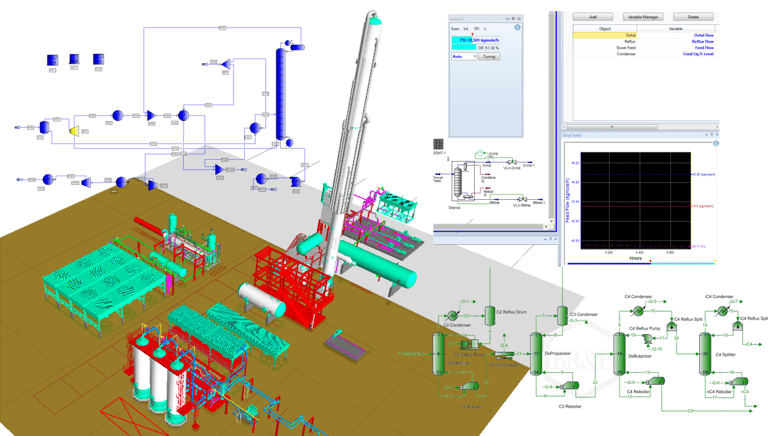Viewport: 768px width, 436px height.
Task: Click the PV value bar on faceplate
Action: click(475, 40)
